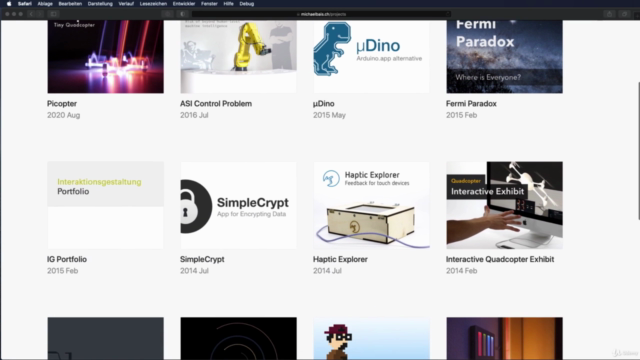Open the orange colored-bars thumbnail
The height and width of the screenshot is (360, 640).
[x=504, y=338]
